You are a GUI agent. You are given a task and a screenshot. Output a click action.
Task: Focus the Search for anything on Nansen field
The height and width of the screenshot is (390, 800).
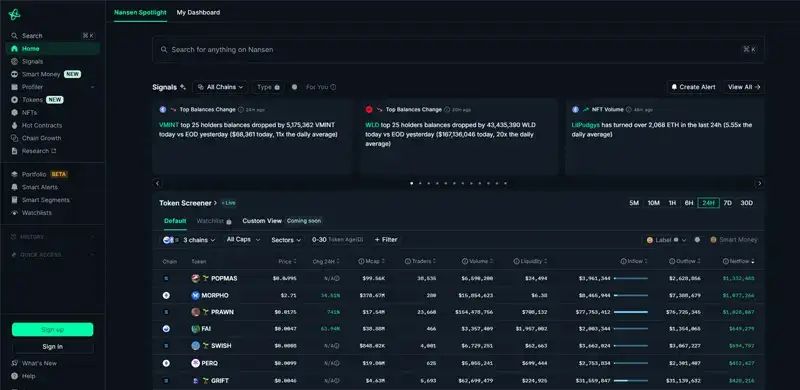coord(458,50)
